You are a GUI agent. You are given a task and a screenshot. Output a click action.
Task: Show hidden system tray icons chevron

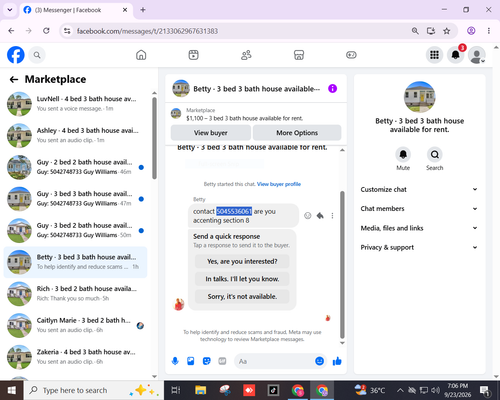click(400, 390)
